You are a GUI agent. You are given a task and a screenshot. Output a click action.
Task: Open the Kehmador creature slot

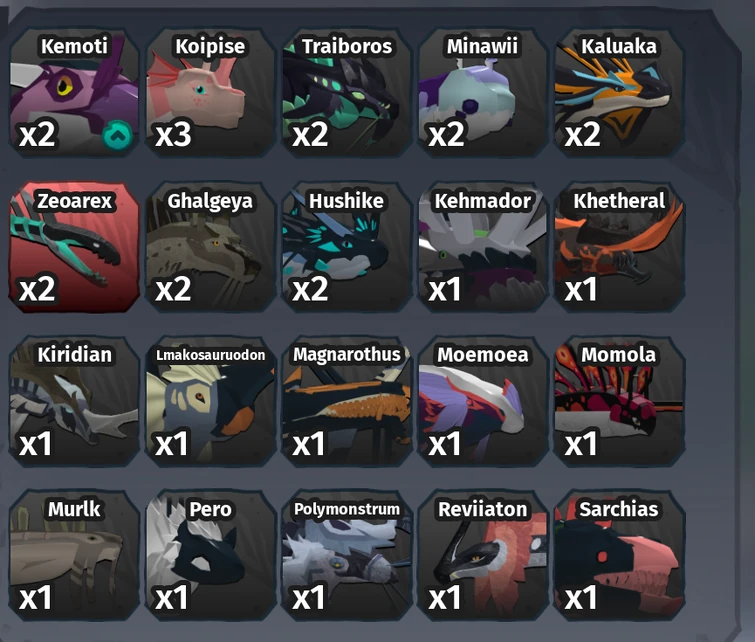click(483, 247)
